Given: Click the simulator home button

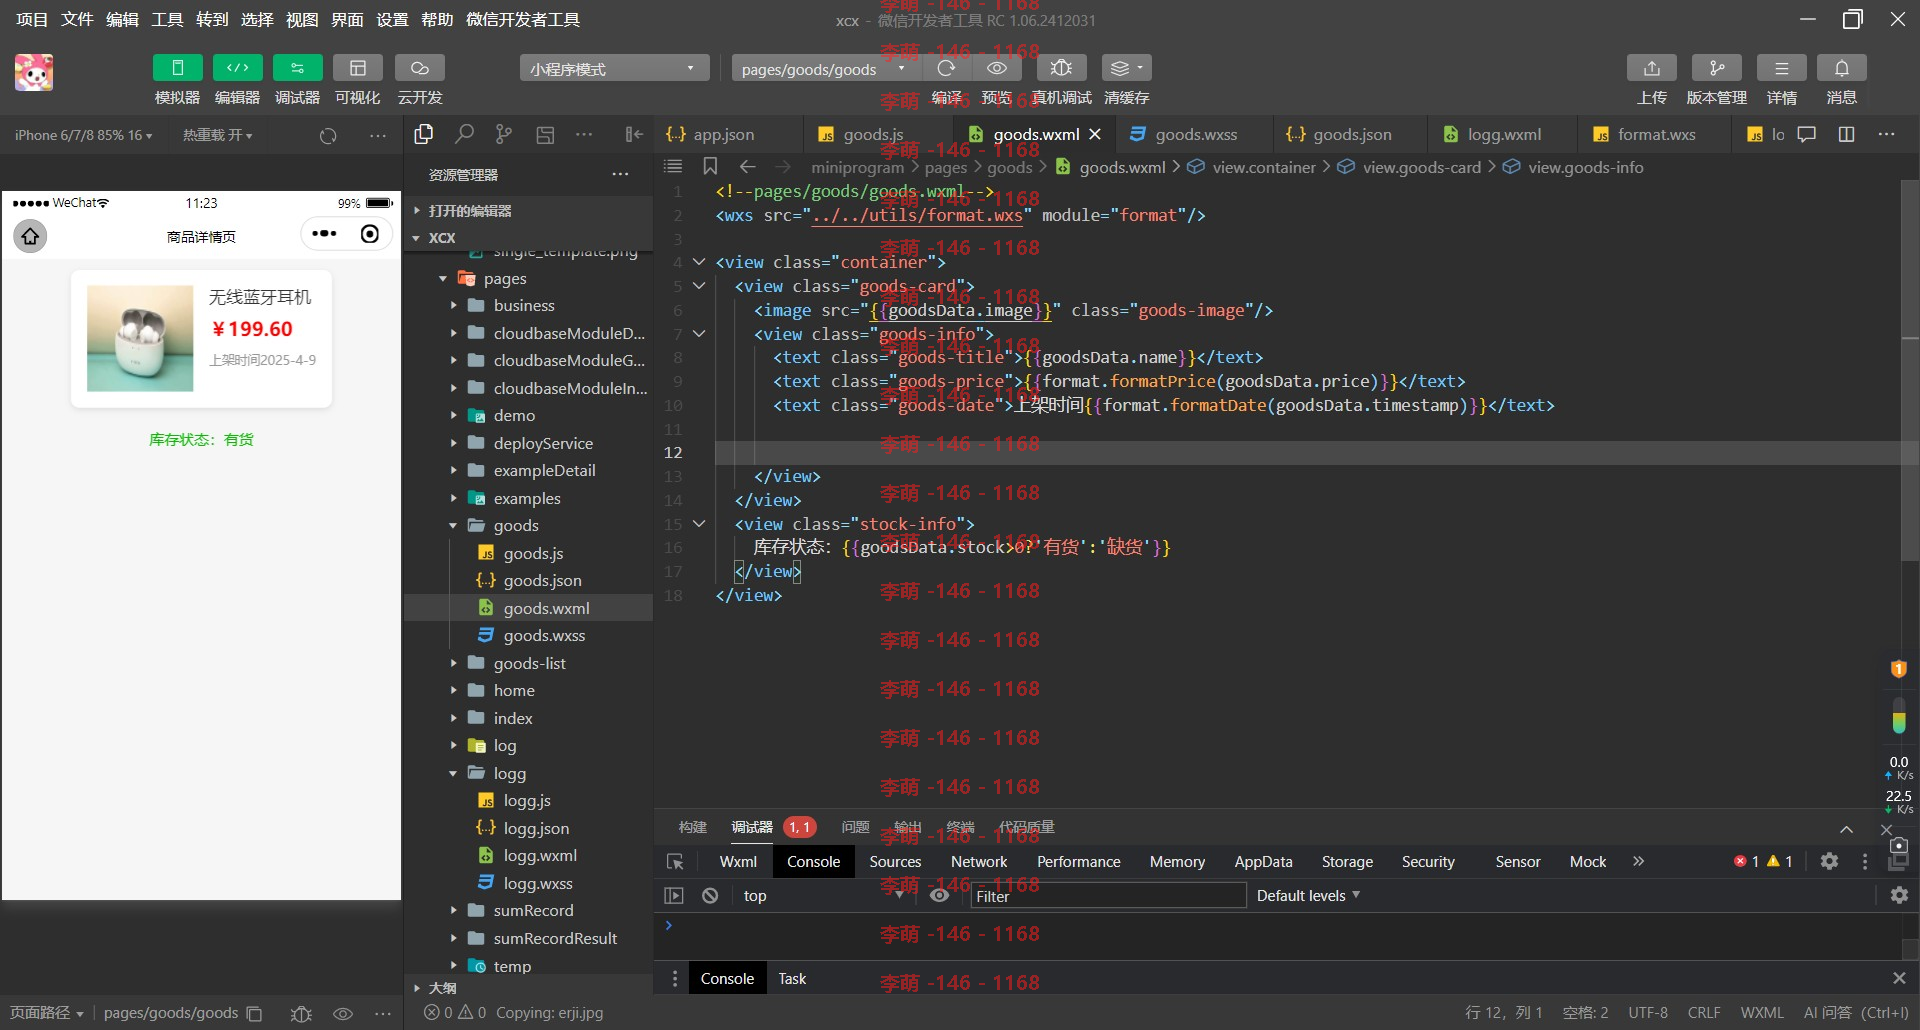Looking at the screenshot, I should point(31,236).
